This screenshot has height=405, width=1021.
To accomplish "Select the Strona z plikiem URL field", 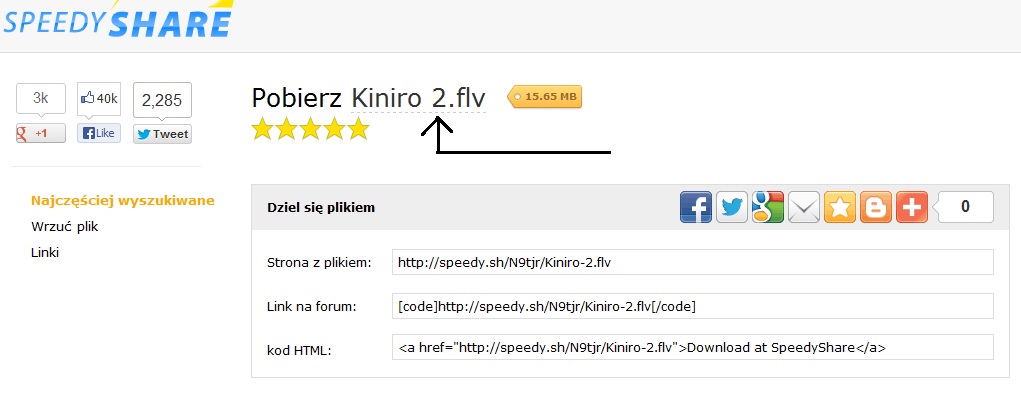I will tap(693, 262).
